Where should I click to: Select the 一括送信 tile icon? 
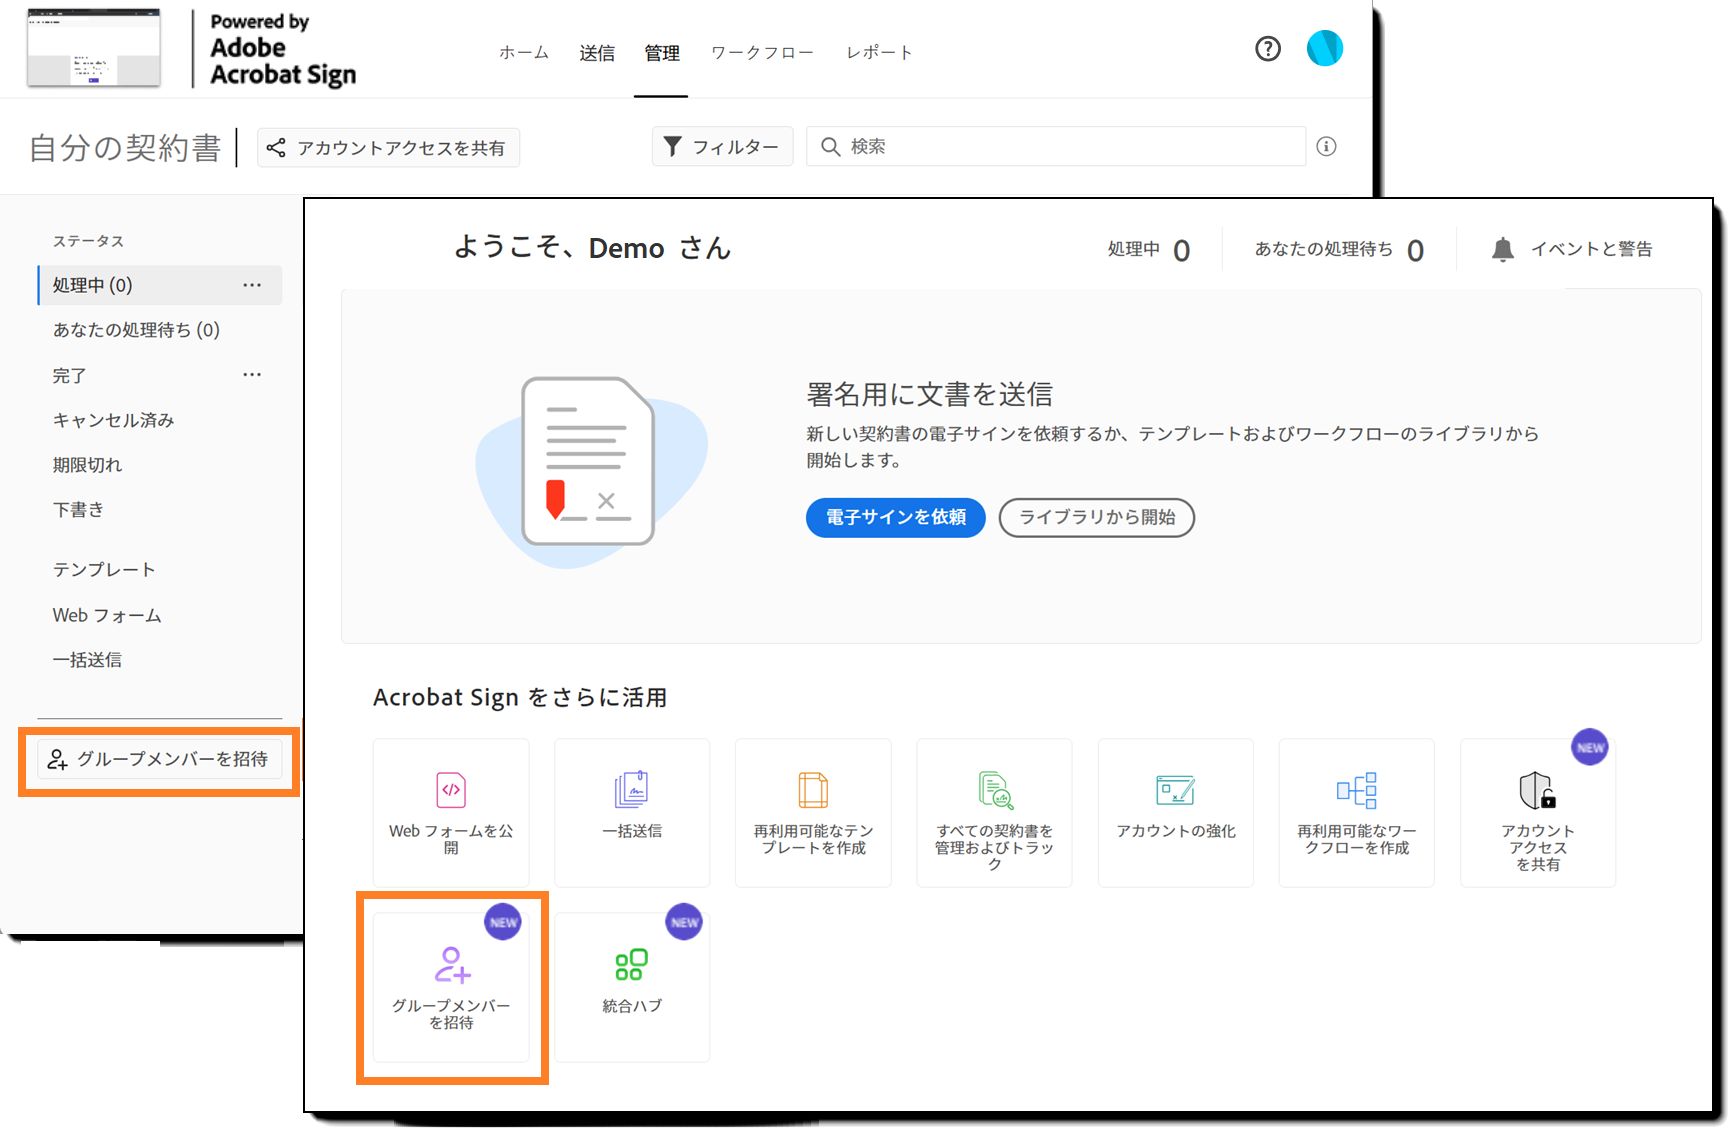631,790
